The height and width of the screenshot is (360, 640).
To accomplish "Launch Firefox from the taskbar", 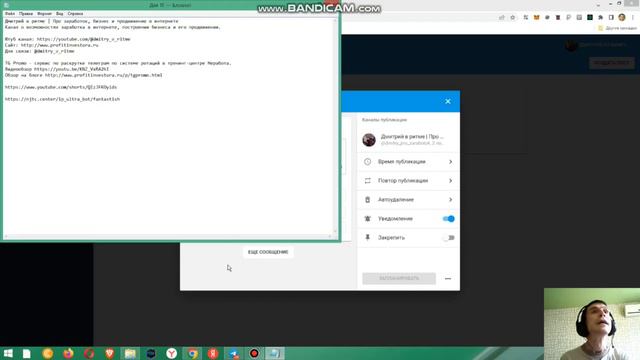I will (68, 353).
